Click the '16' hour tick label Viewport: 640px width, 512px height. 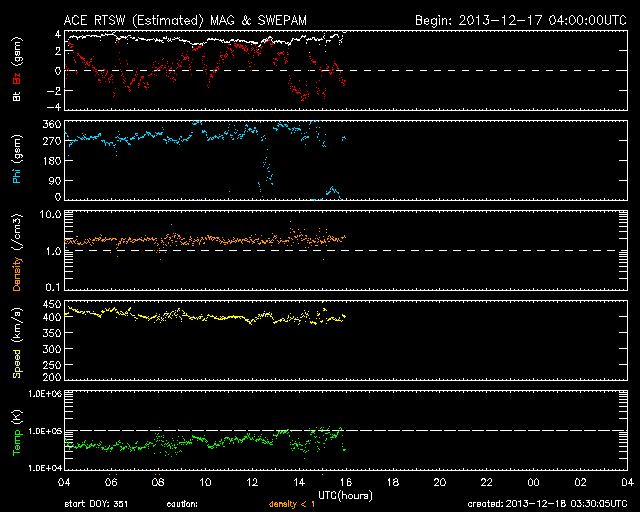(x=346, y=483)
